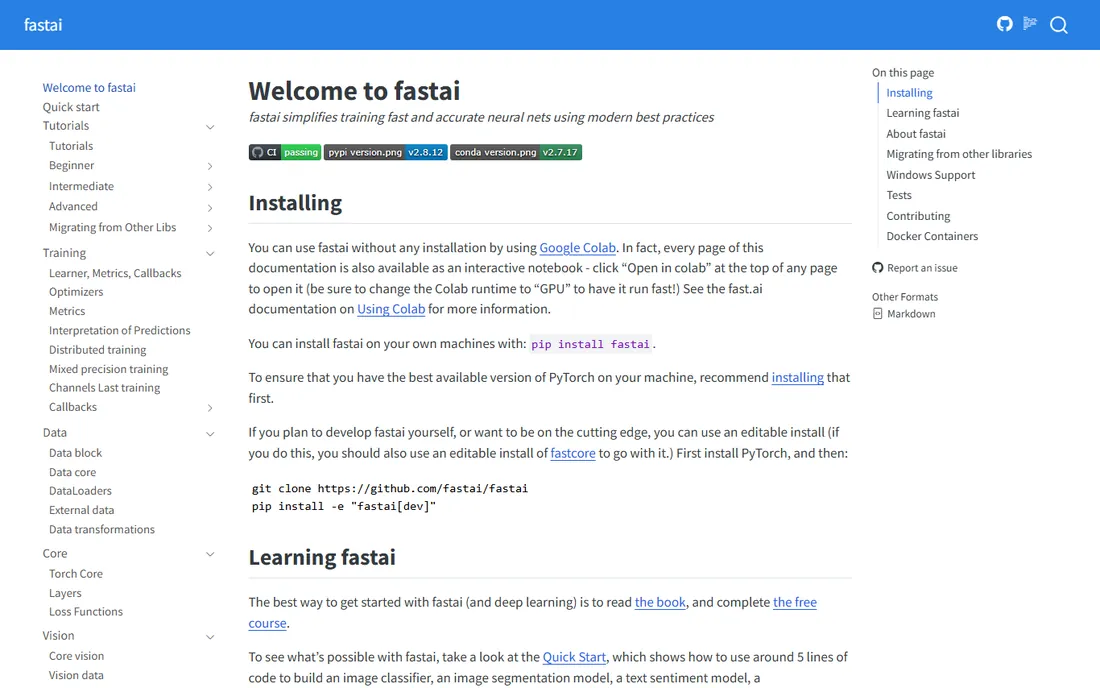
Task: Click the fast.ai flag icon in header
Action: [1030, 24]
